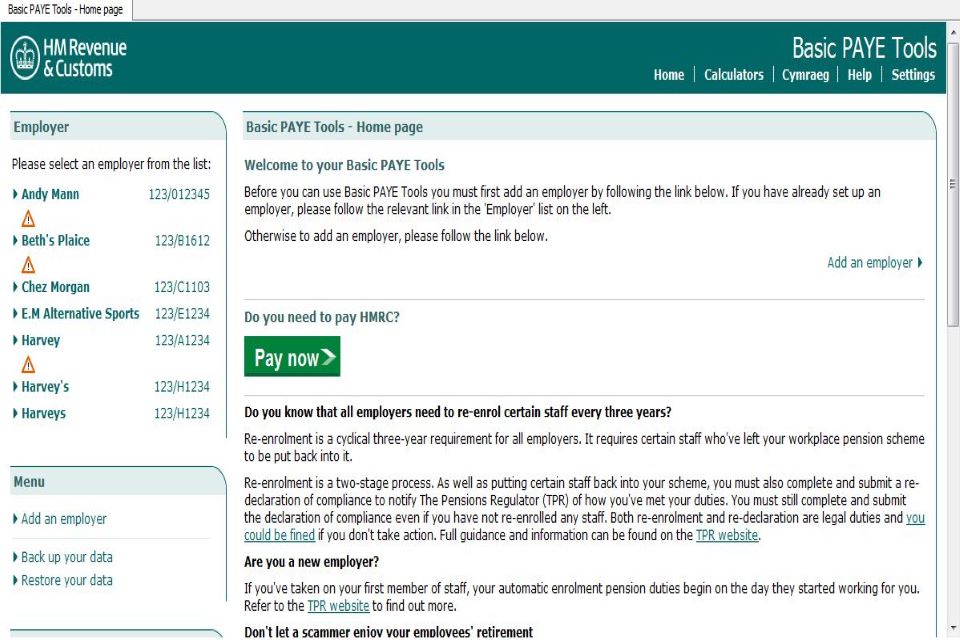This screenshot has width=960, height=640.
Task: Click Back up your data link
Action: 67,557
